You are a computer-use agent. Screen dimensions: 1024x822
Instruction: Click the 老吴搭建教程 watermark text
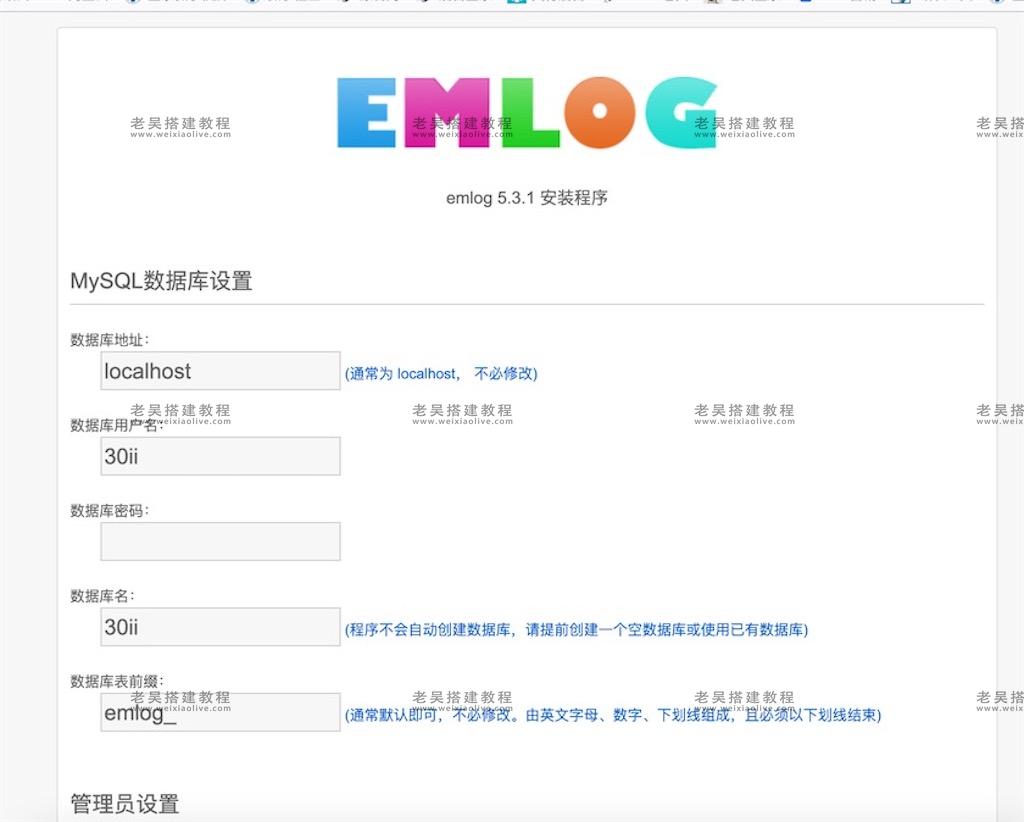(178, 124)
